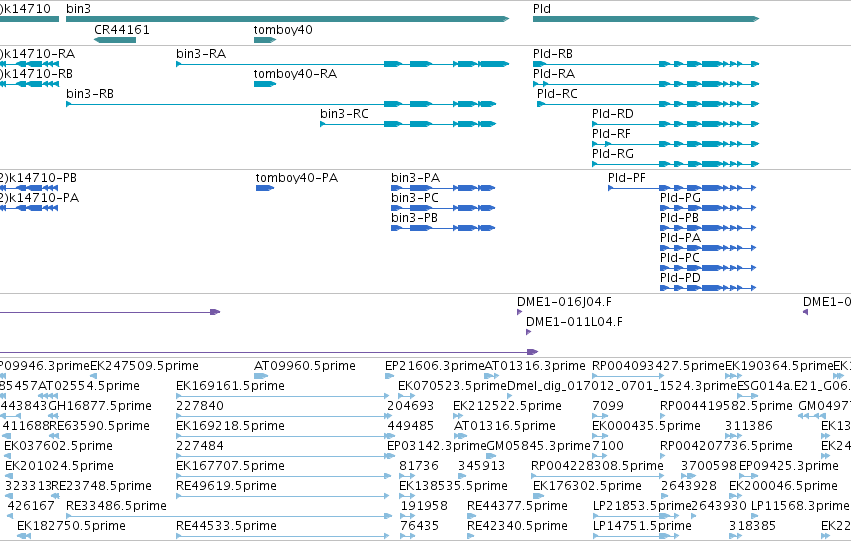
Task: Click the Pld-RF transcript label
Action: (611, 134)
